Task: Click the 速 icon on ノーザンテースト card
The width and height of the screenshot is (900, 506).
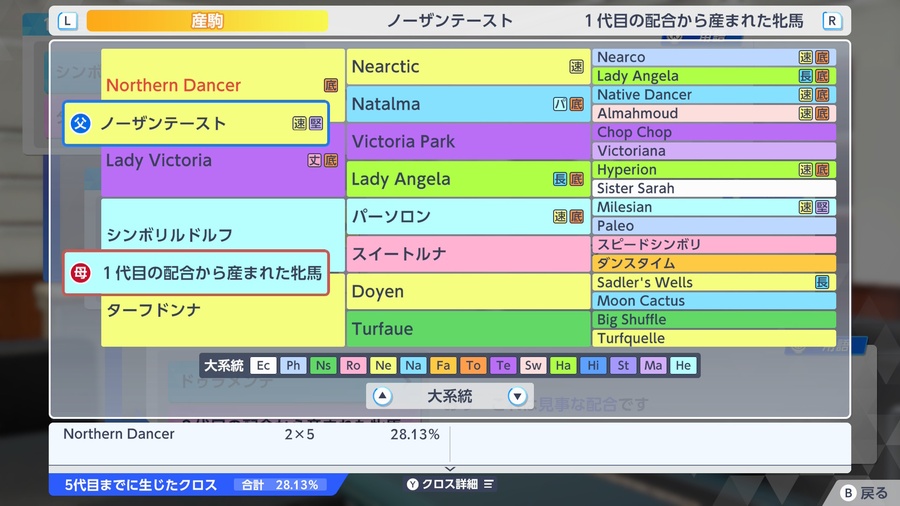Action: coord(300,123)
